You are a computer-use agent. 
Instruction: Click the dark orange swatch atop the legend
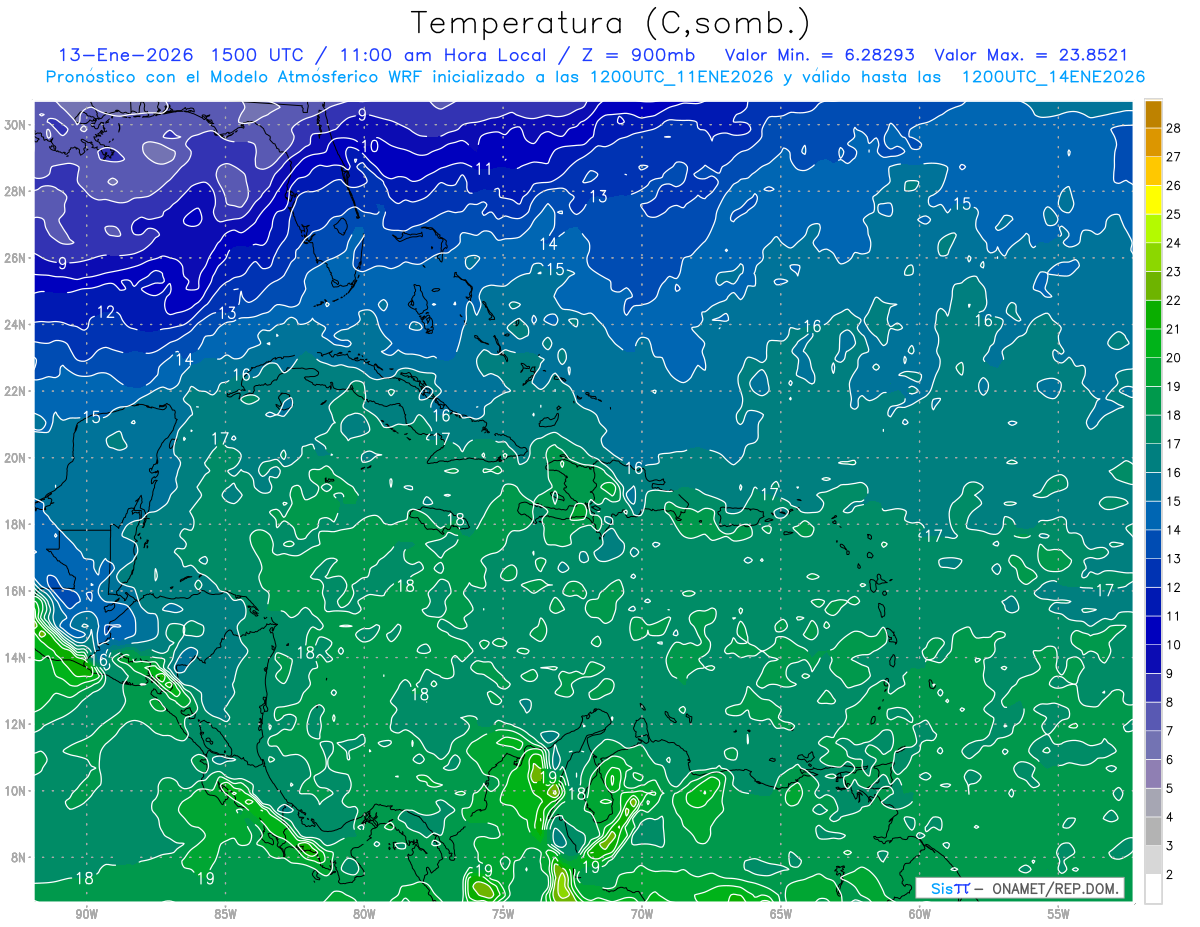[1153, 115]
